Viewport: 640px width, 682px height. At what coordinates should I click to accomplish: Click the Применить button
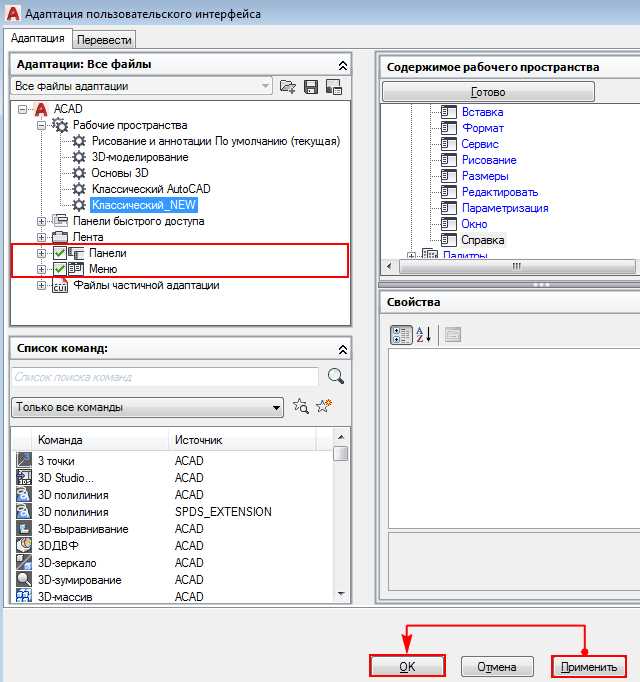click(x=589, y=666)
